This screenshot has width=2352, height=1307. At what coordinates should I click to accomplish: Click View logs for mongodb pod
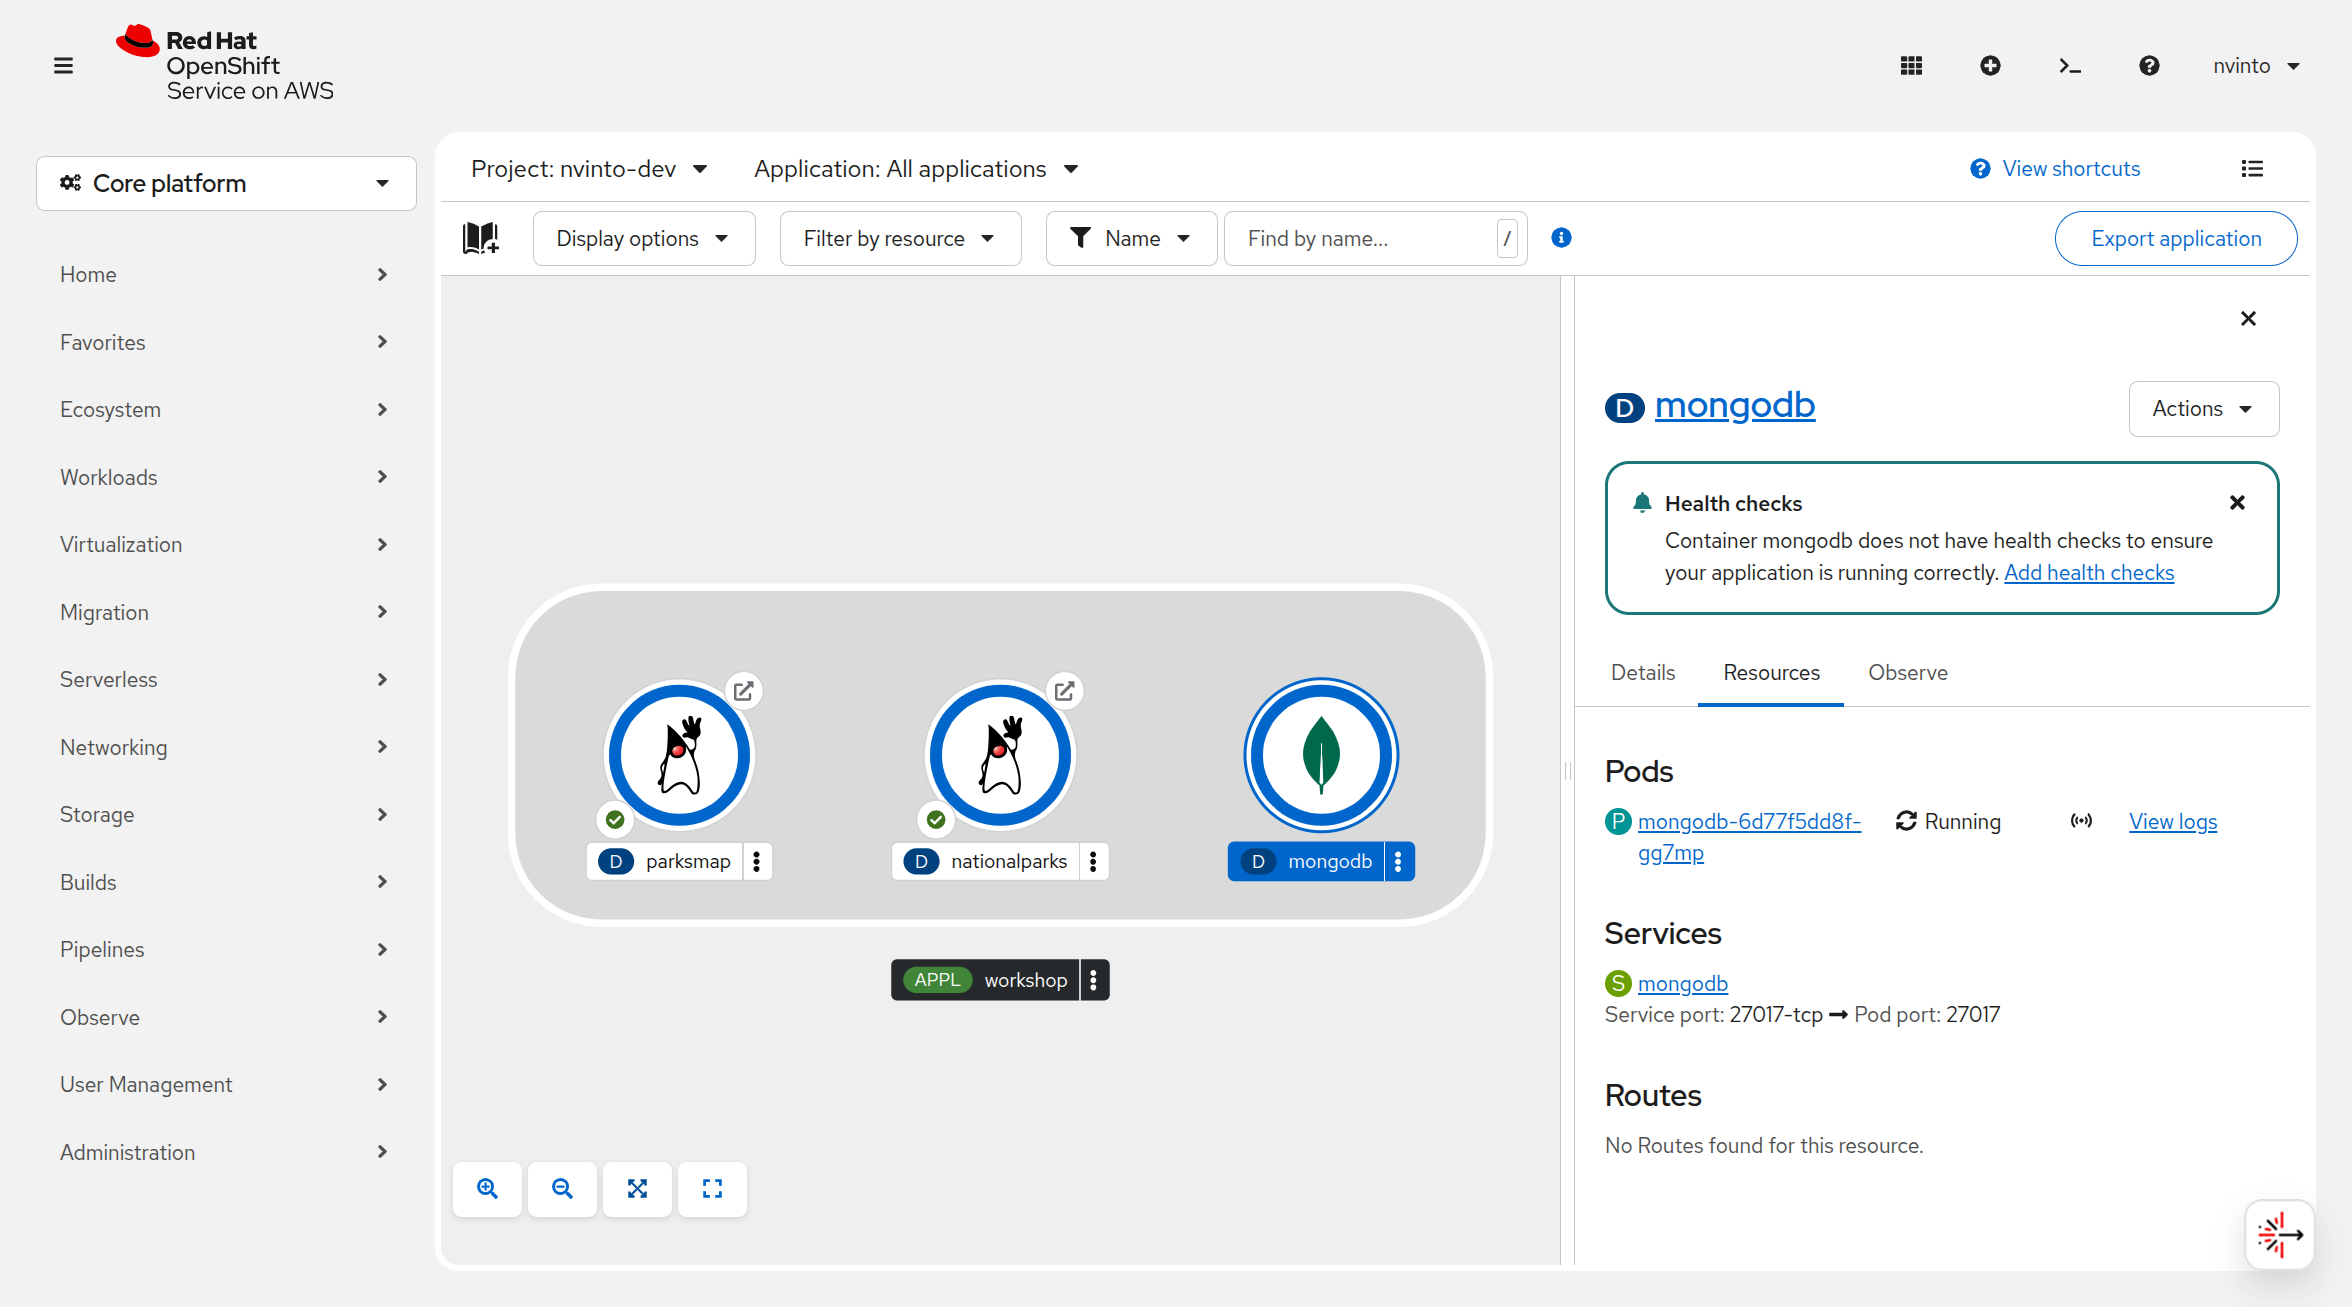pos(2172,822)
